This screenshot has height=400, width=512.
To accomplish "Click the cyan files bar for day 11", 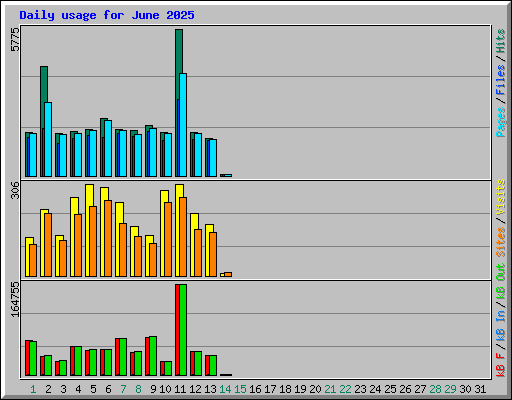I will tap(183, 125).
